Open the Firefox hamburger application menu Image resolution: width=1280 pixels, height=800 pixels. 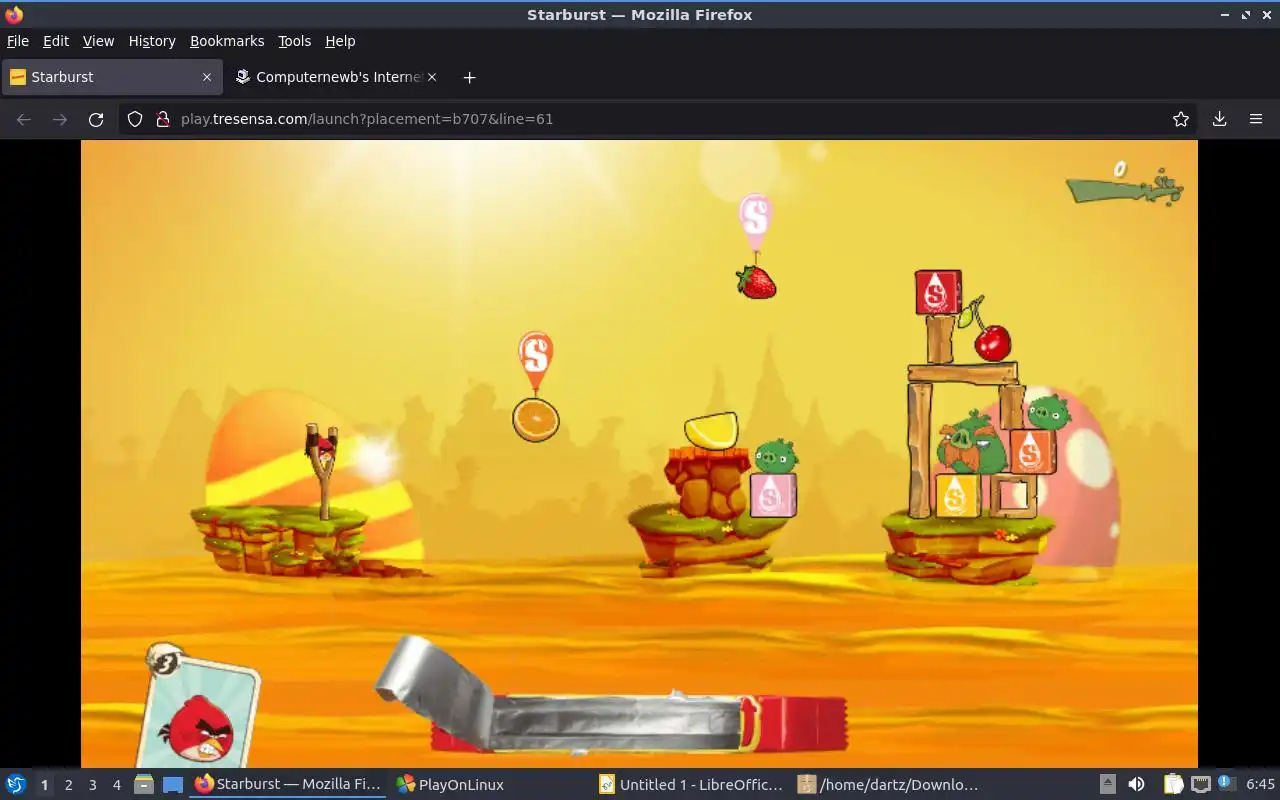click(x=1256, y=119)
